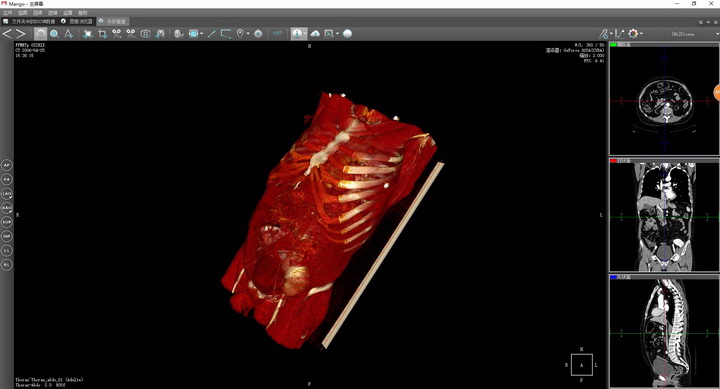Click the color wheel gear icon
The height and width of the screenshot is (389, 720).
(x=633, y=34)
